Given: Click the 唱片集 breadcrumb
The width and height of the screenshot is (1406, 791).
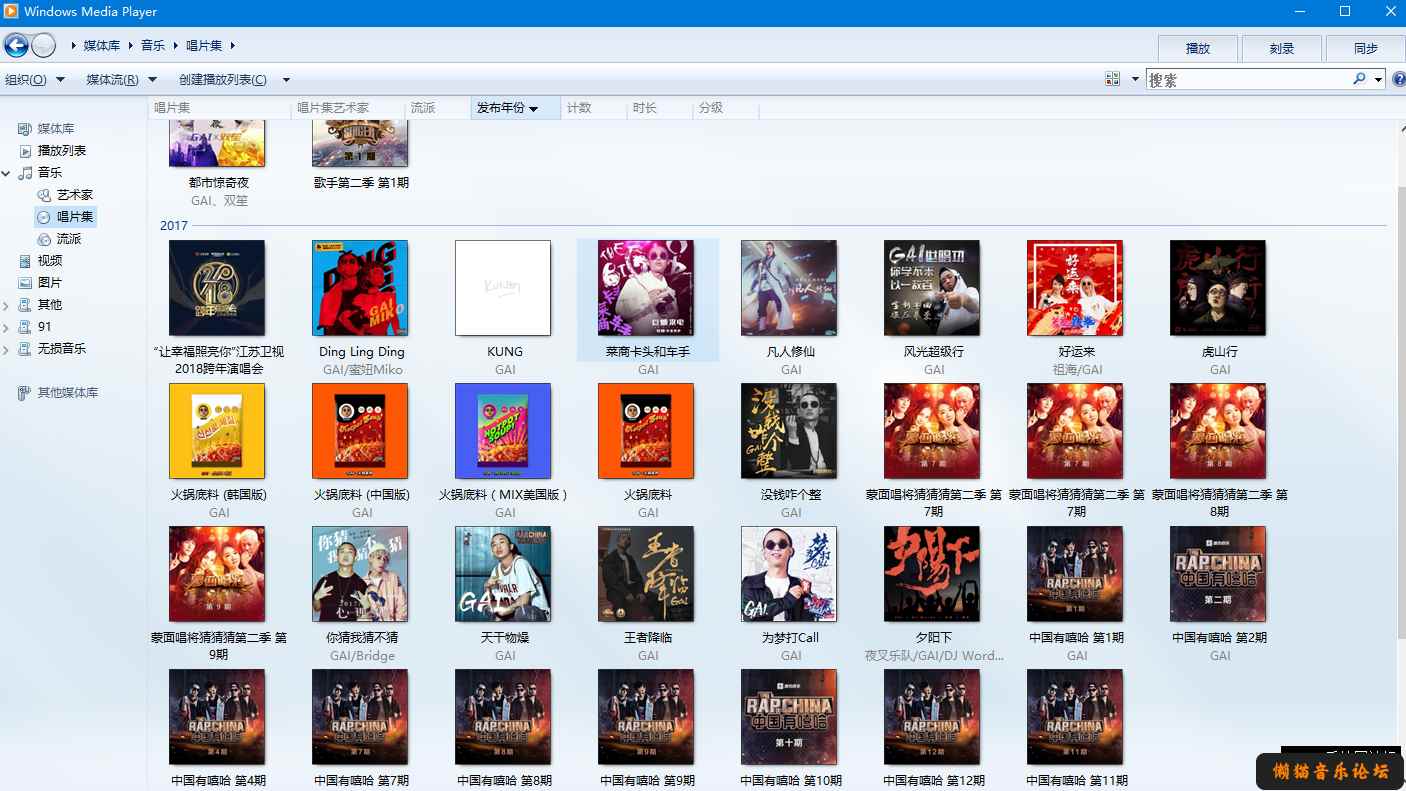Looking at the screenshot, I should (x=205, y=46).
